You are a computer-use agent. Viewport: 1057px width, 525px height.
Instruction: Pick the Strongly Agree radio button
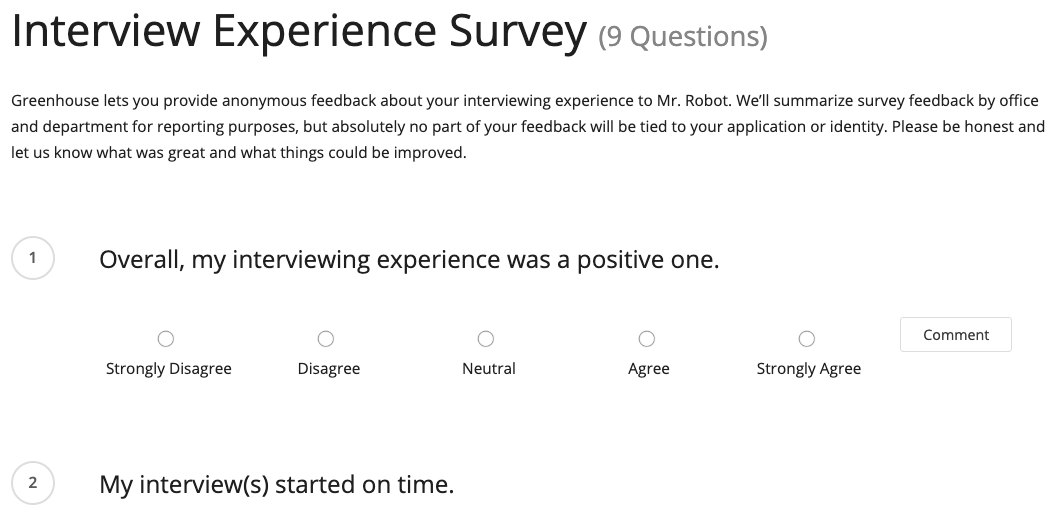[x=806, y=338]
